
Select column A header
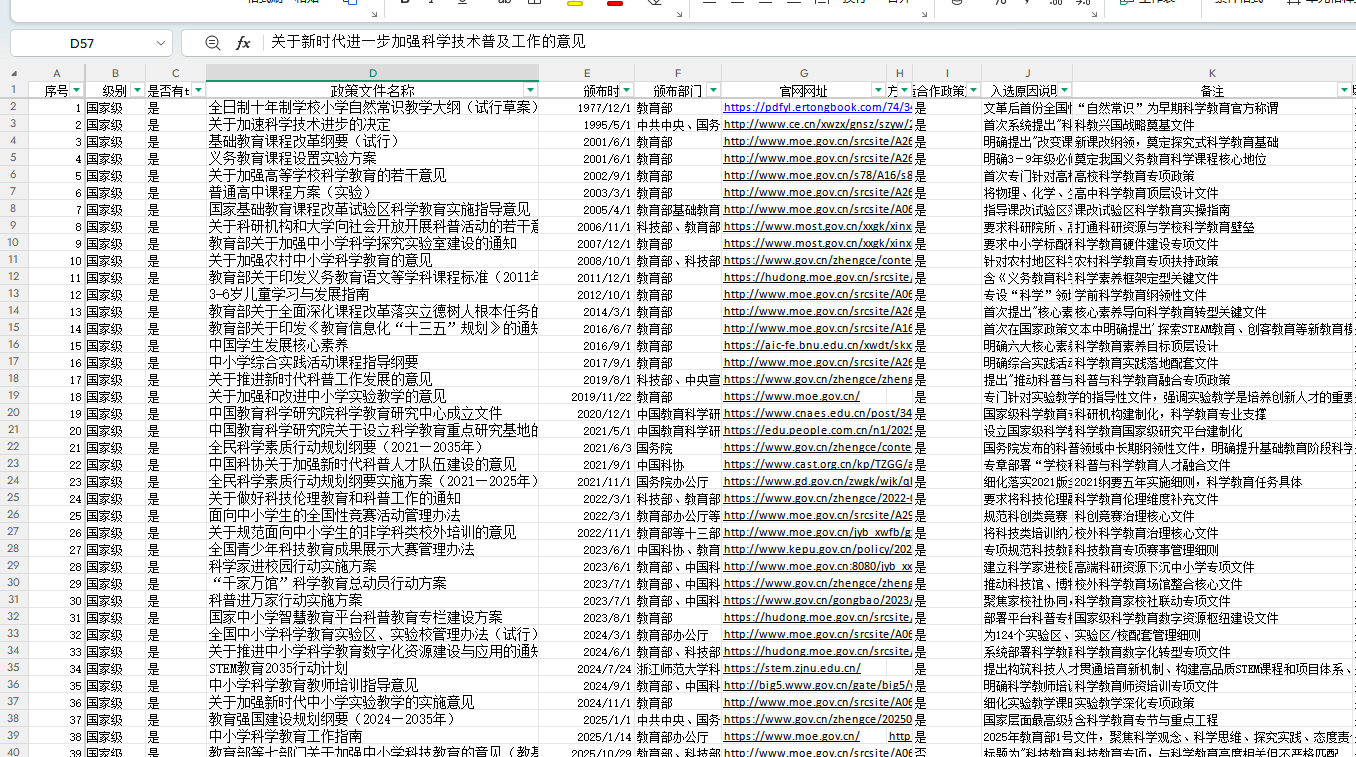coord(56,73)
